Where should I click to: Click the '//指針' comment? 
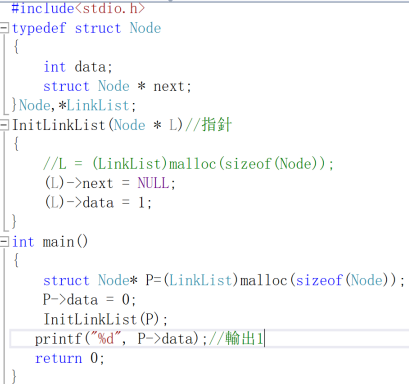(208, 125)
